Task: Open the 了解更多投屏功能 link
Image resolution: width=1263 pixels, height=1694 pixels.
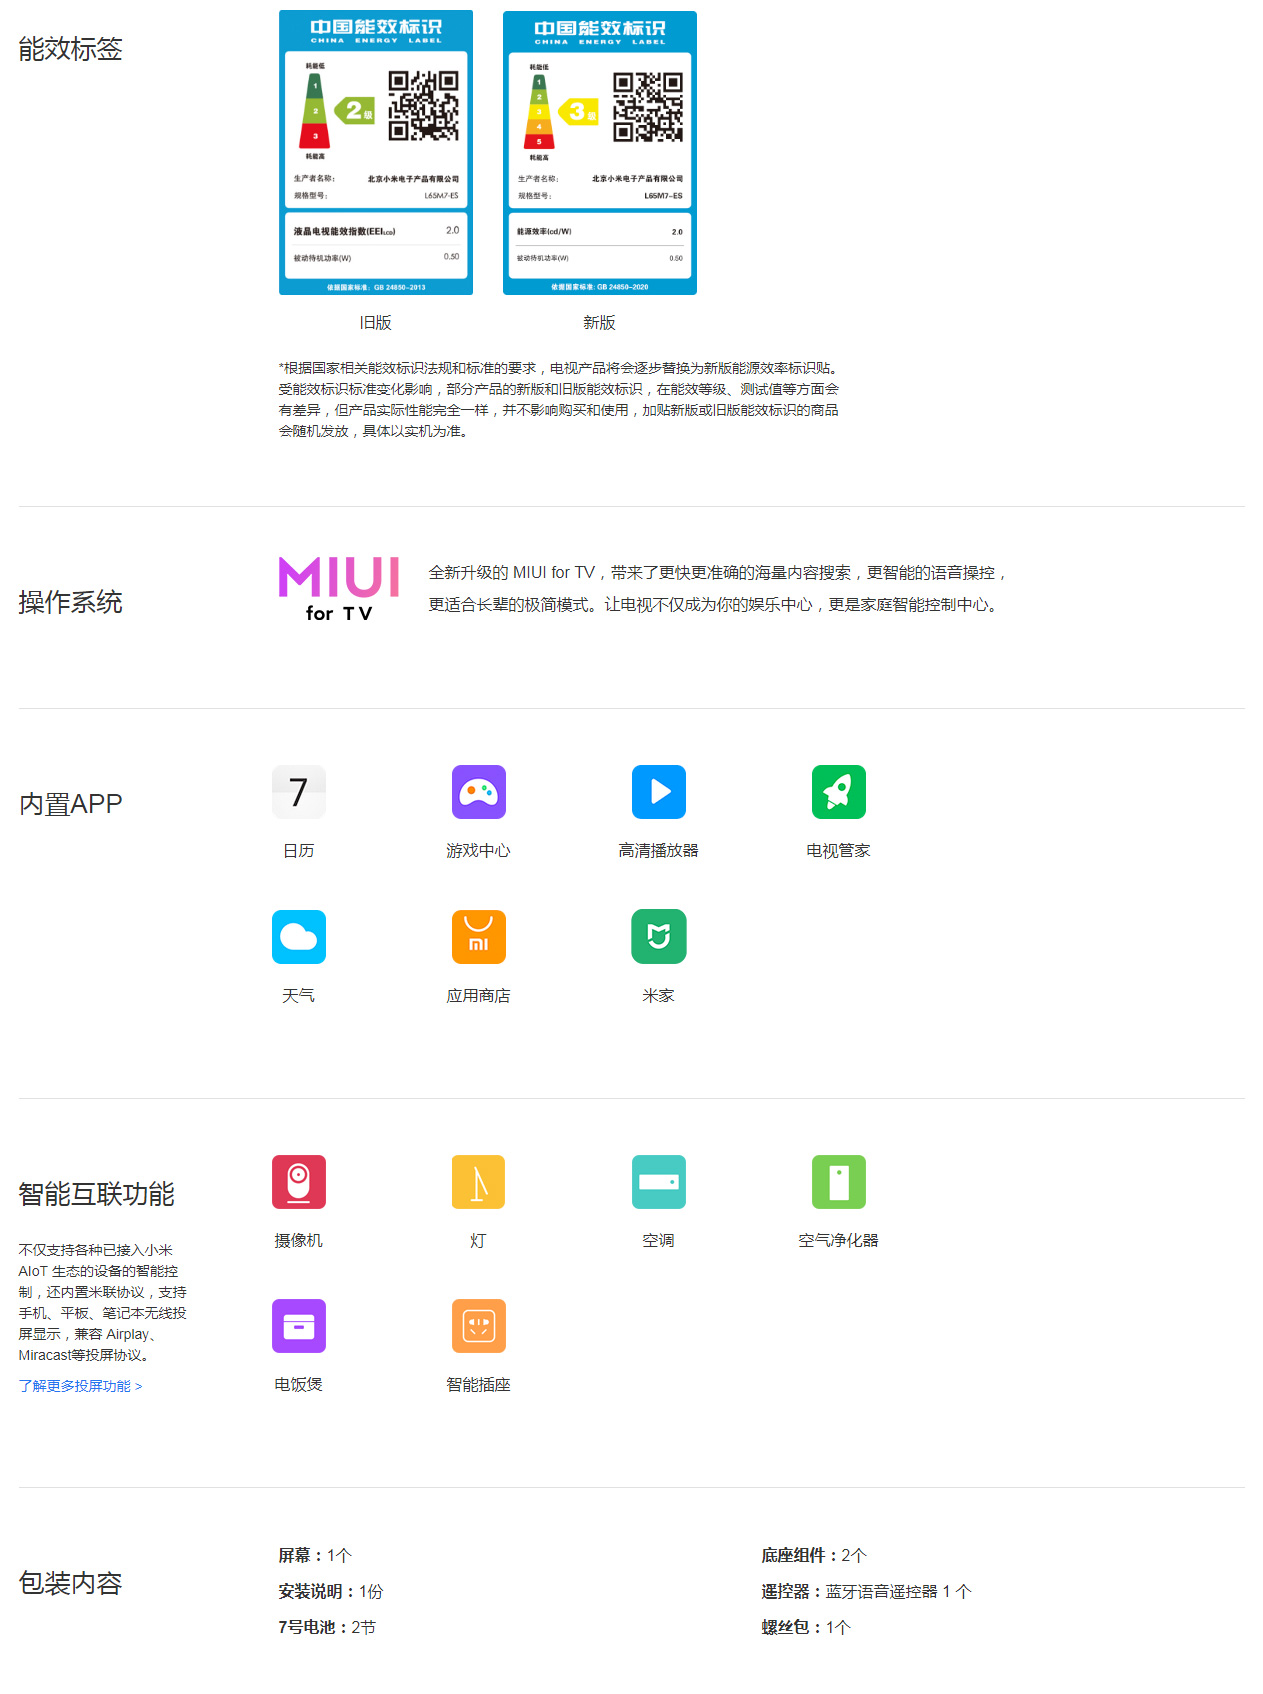Action: coord(80,1386)
